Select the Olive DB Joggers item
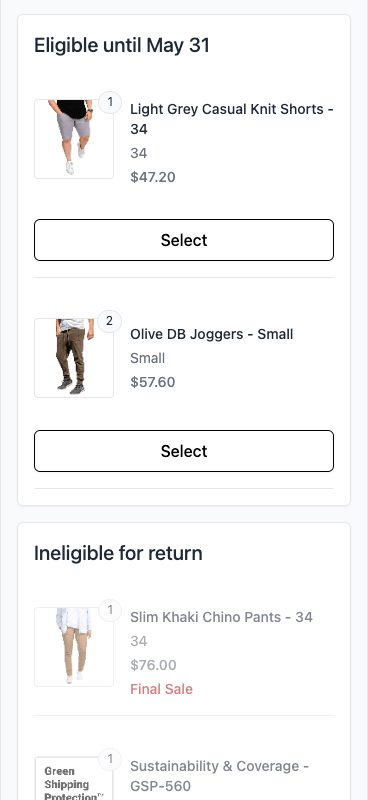 point(184,451)
